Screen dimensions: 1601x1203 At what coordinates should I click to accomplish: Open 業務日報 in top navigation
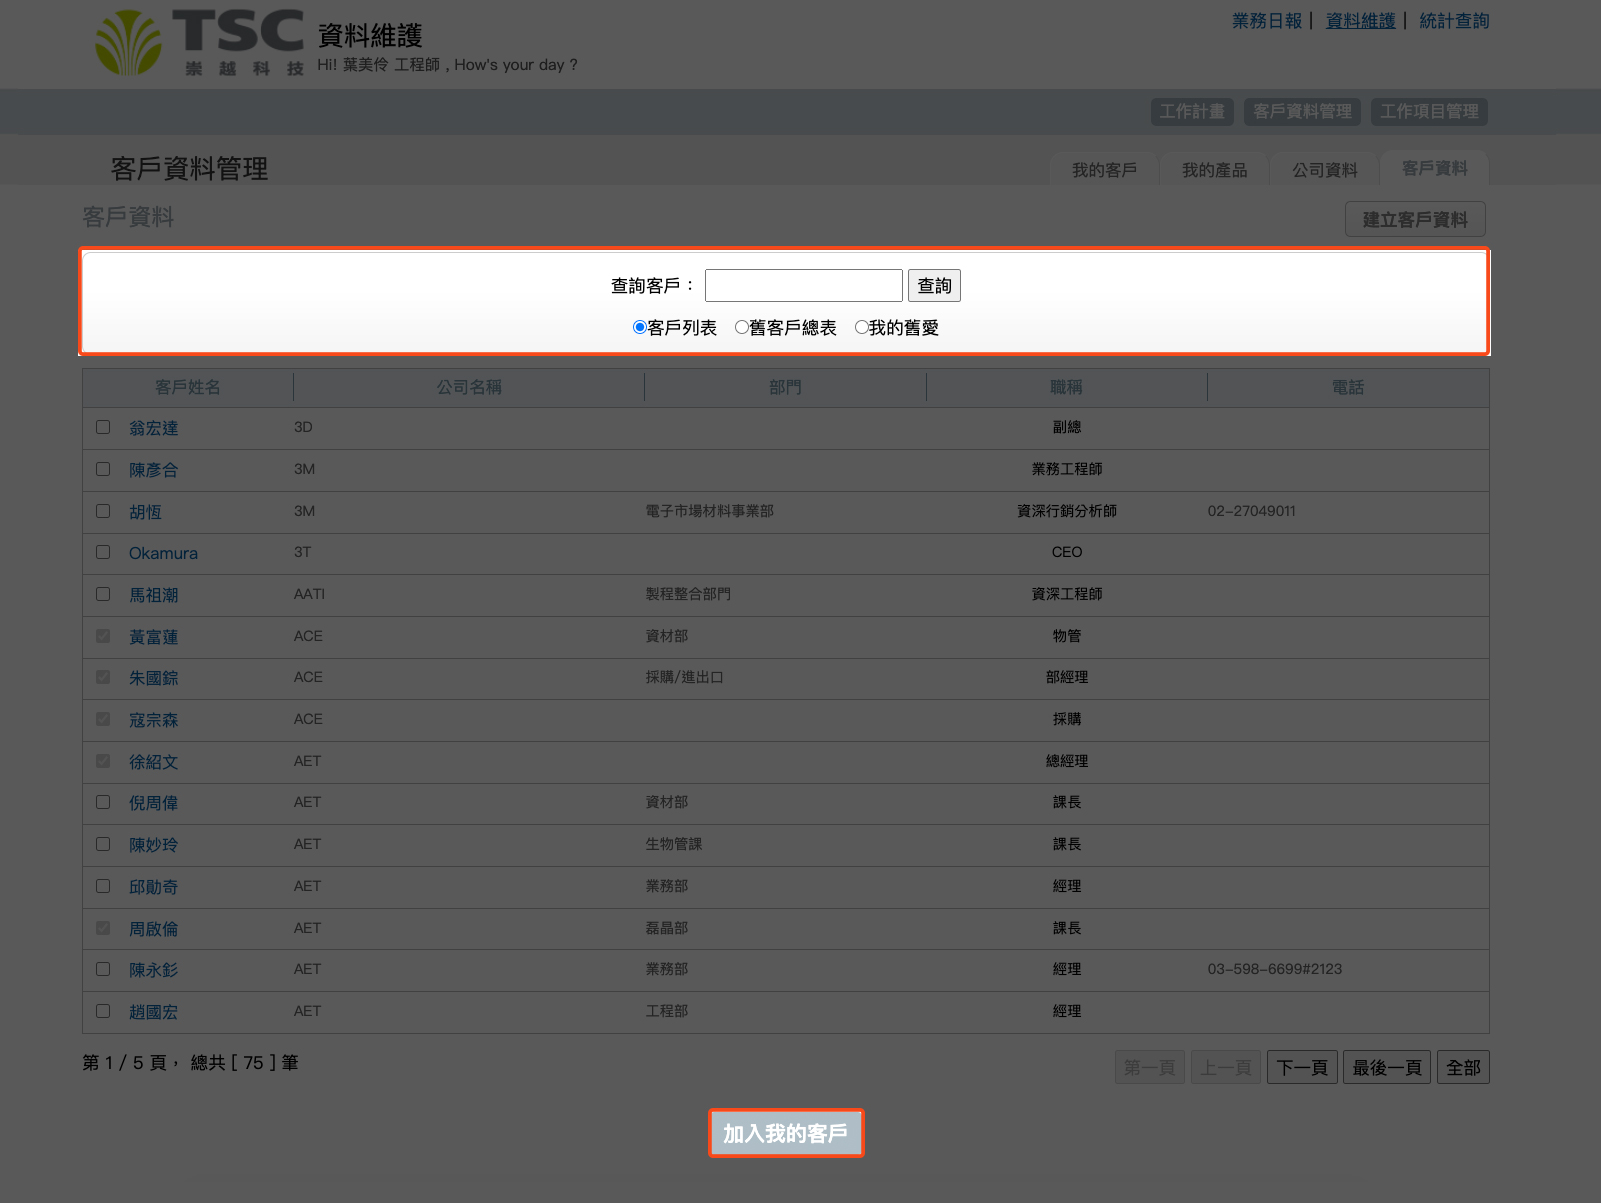pyautogui.click(x=1266, y=21)
